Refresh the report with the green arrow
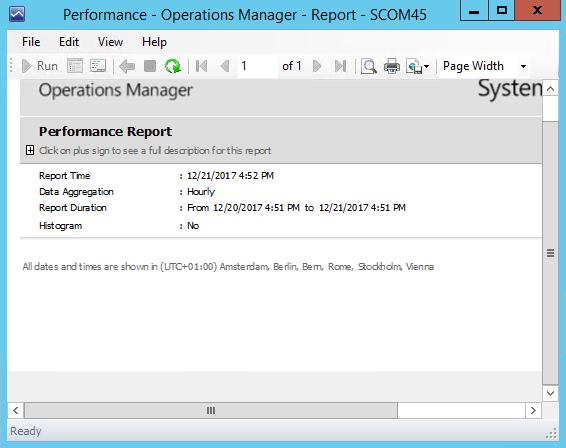 (173, 66)
